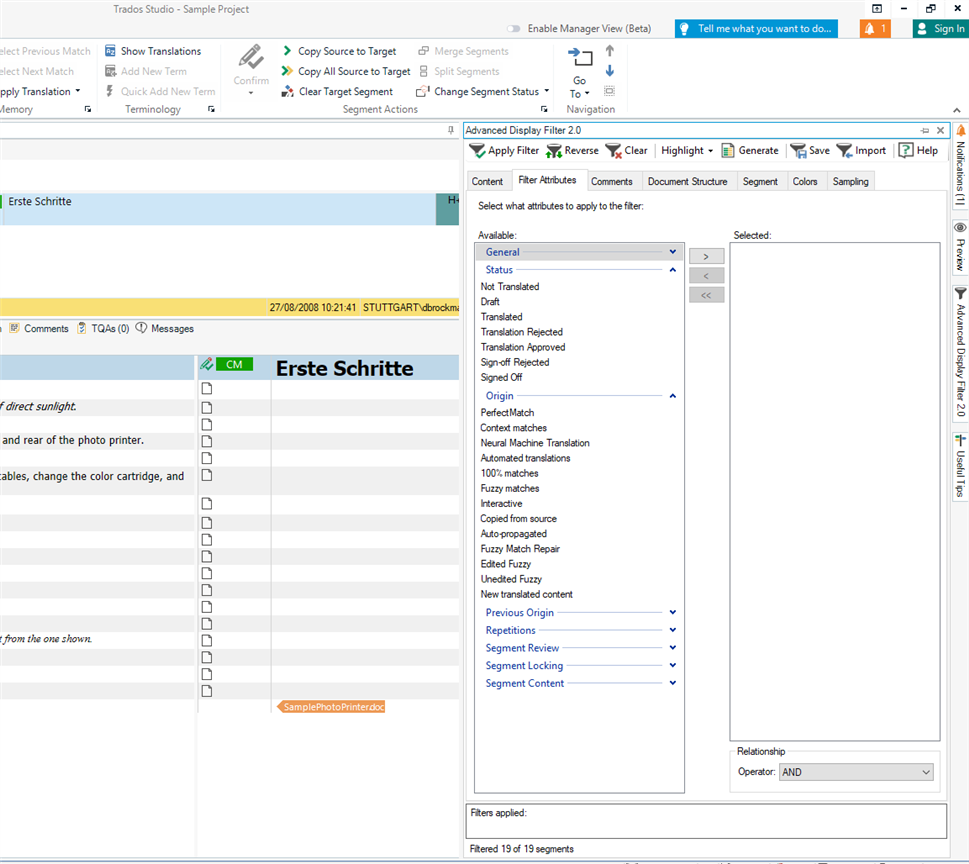Click the Sign In button
Screen dimensions: 969x864
941,28
